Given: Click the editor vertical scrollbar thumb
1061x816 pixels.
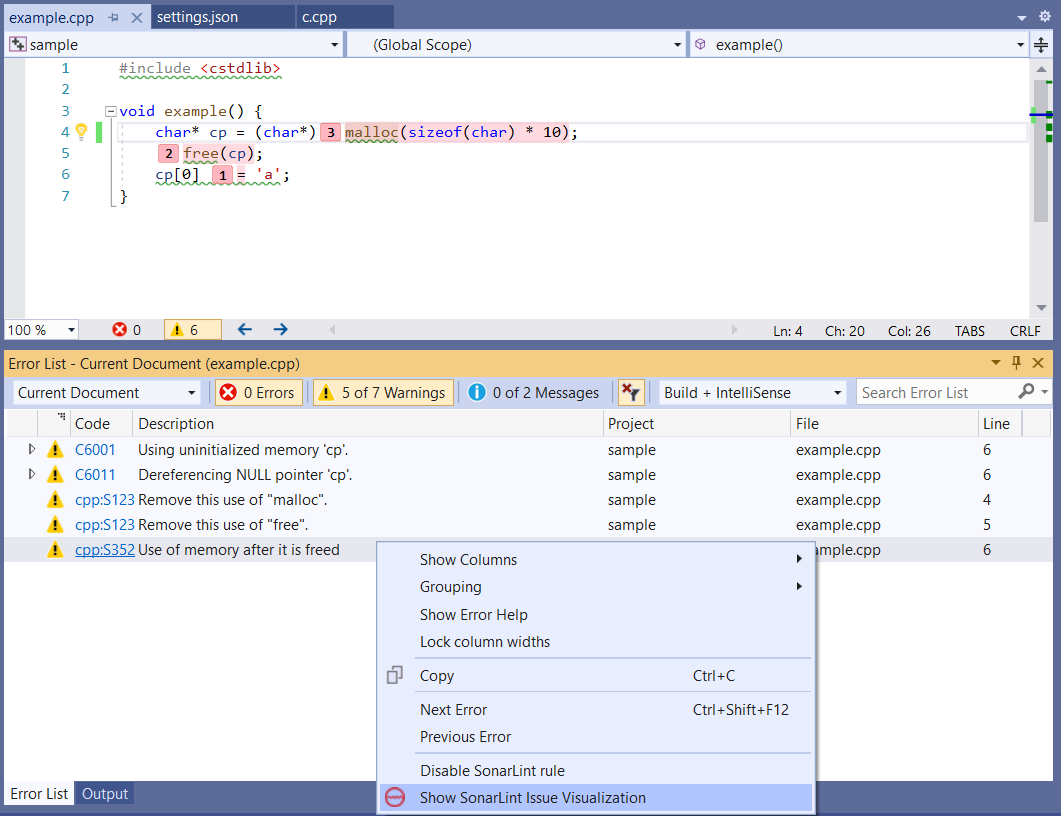Looking at the screenshot, I should (1041, 150).
